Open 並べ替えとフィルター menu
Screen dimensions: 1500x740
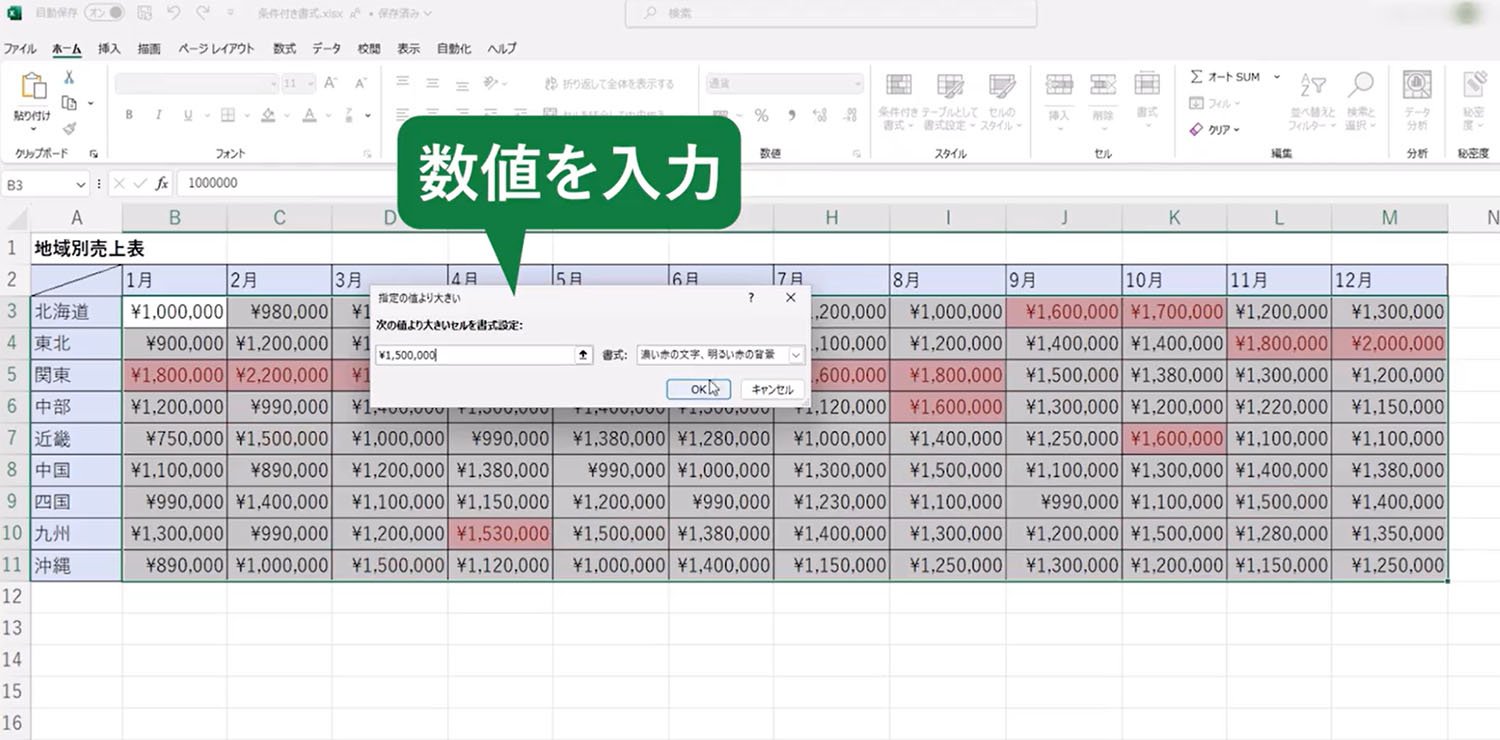click(x=1312, y=102)
